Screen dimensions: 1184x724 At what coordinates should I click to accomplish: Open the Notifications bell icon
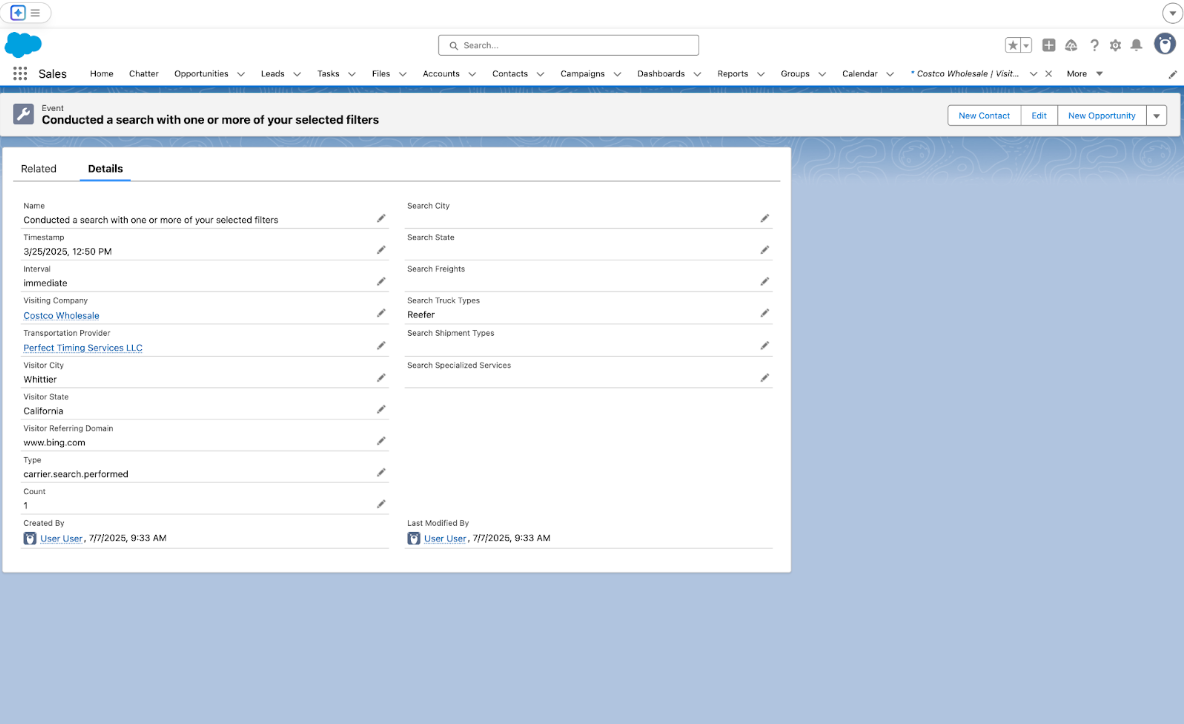pos(1136,45)
